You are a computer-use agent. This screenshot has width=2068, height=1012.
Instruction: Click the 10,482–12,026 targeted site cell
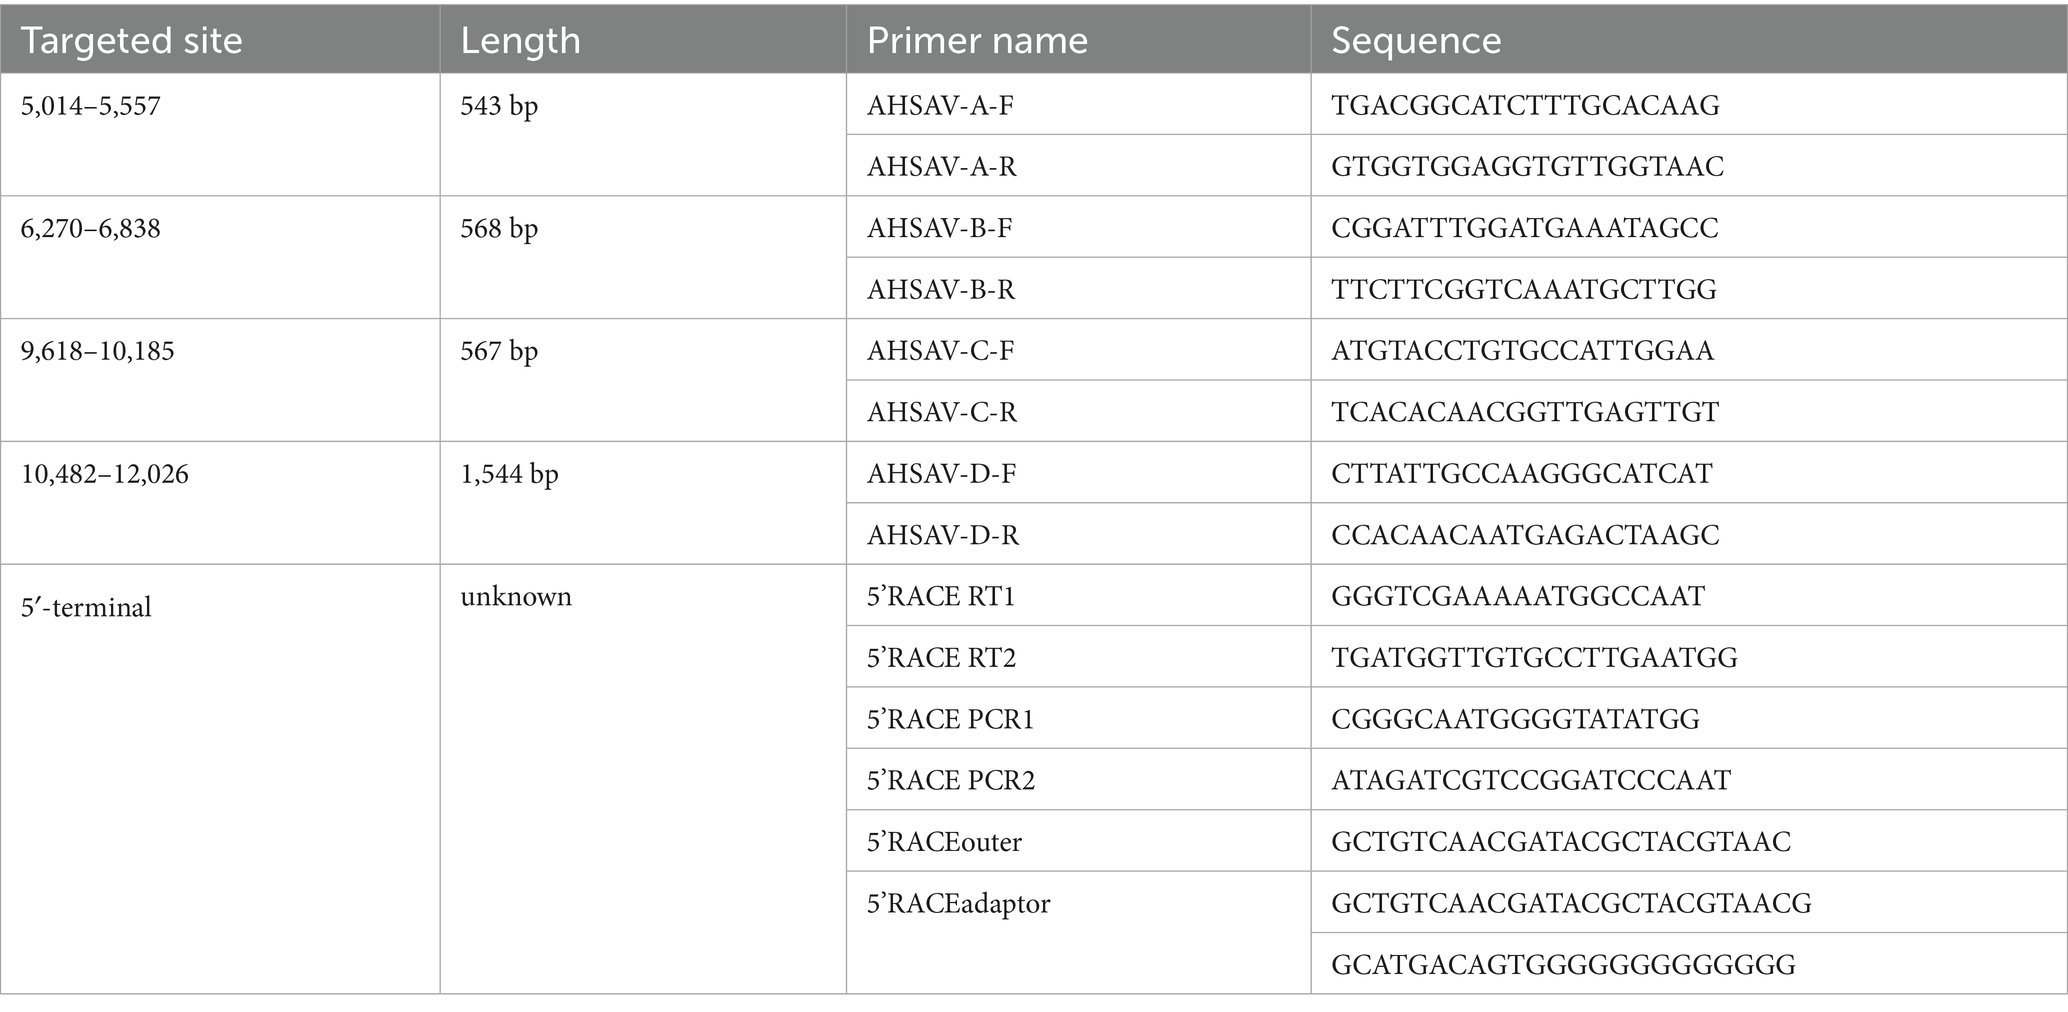point(220,503)
